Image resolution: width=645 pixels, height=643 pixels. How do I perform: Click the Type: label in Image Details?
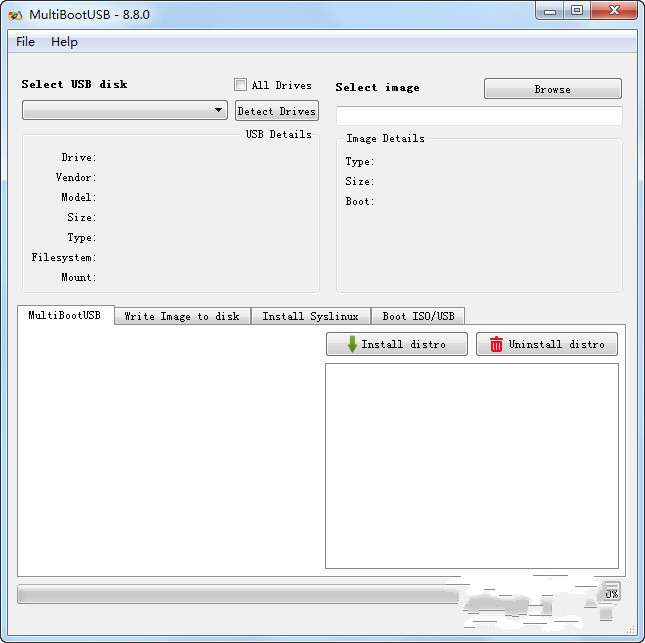coord(360,162)
